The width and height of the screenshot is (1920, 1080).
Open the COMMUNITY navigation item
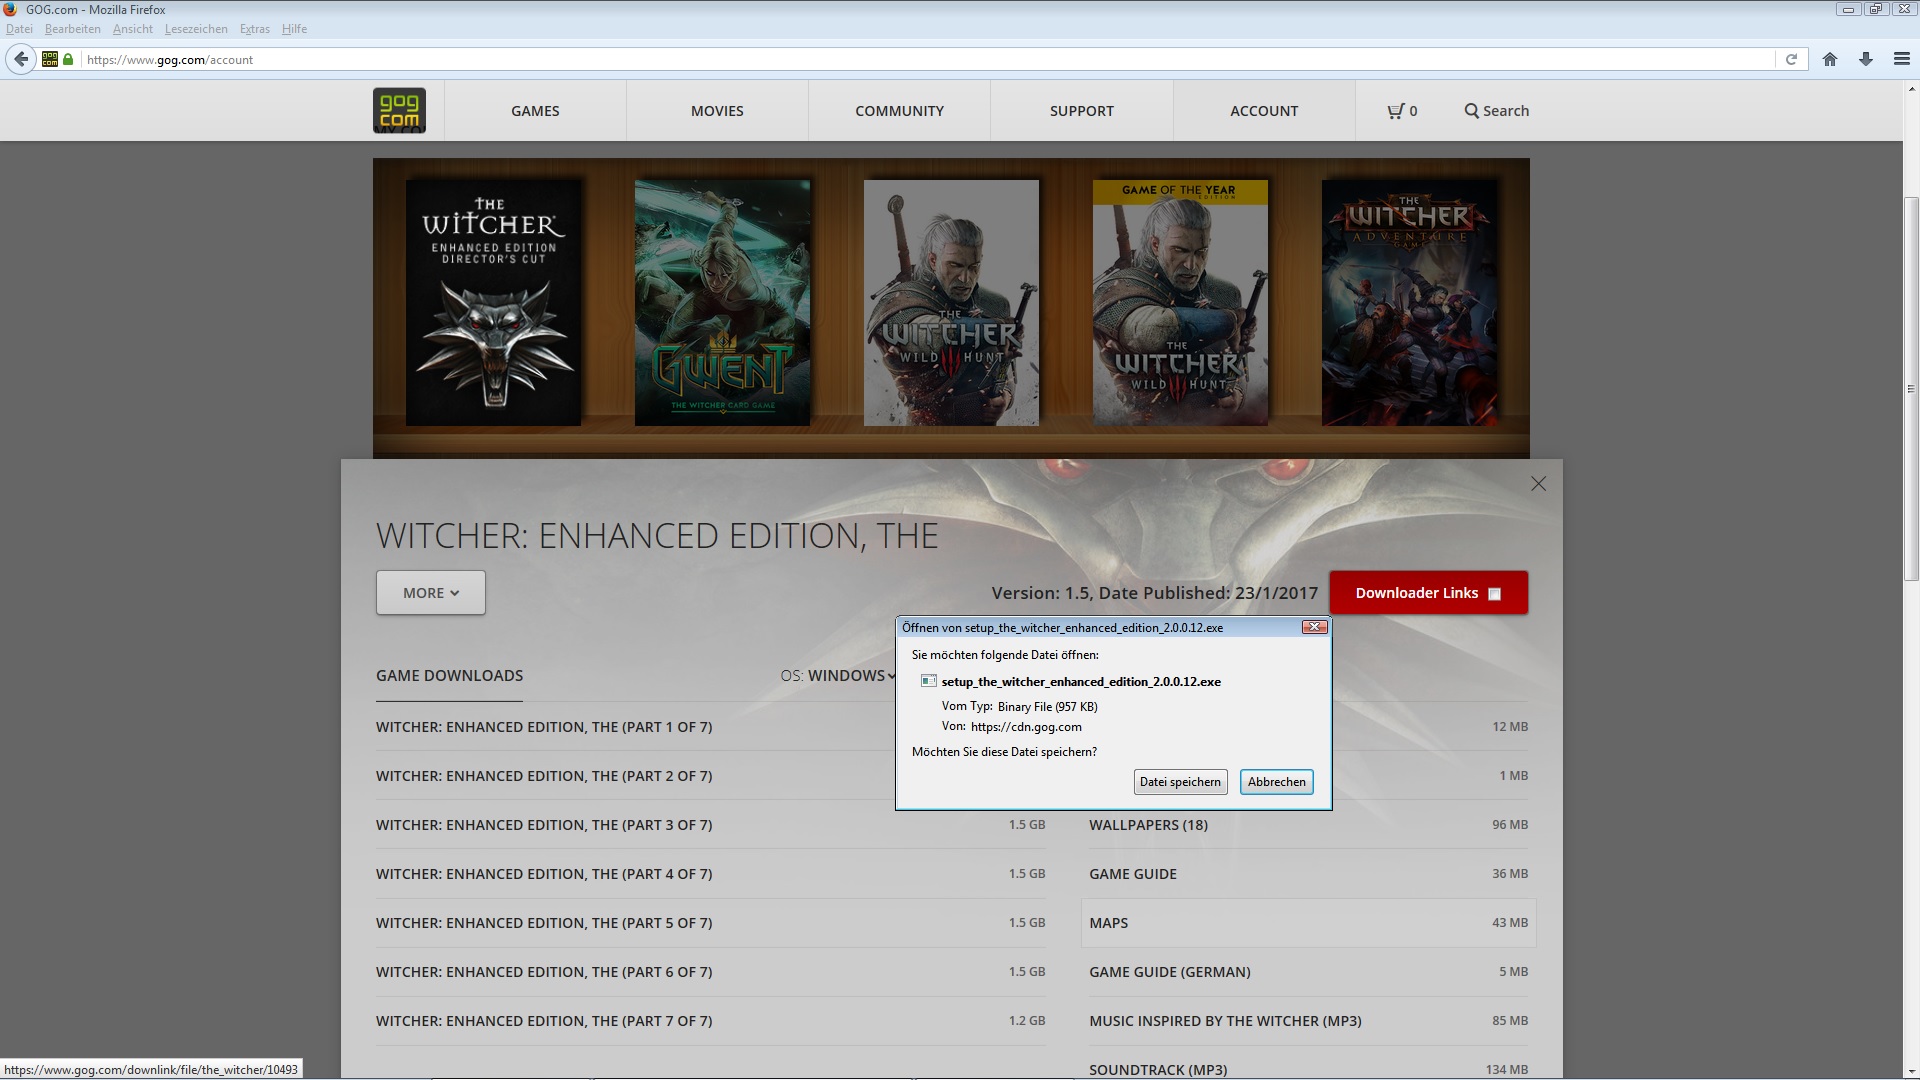tap(899, 111)
